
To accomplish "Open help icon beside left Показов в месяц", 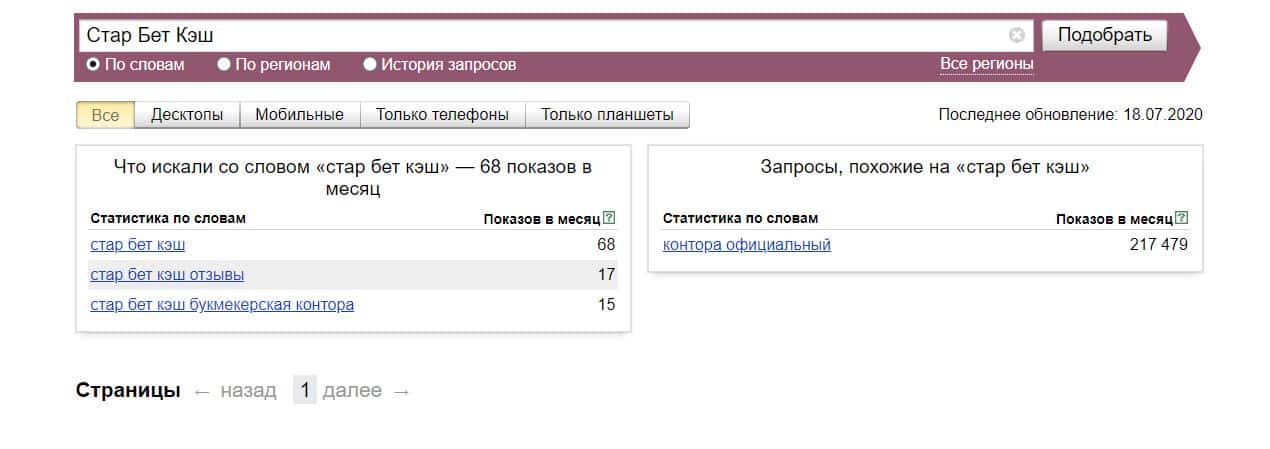I will 610,218.
